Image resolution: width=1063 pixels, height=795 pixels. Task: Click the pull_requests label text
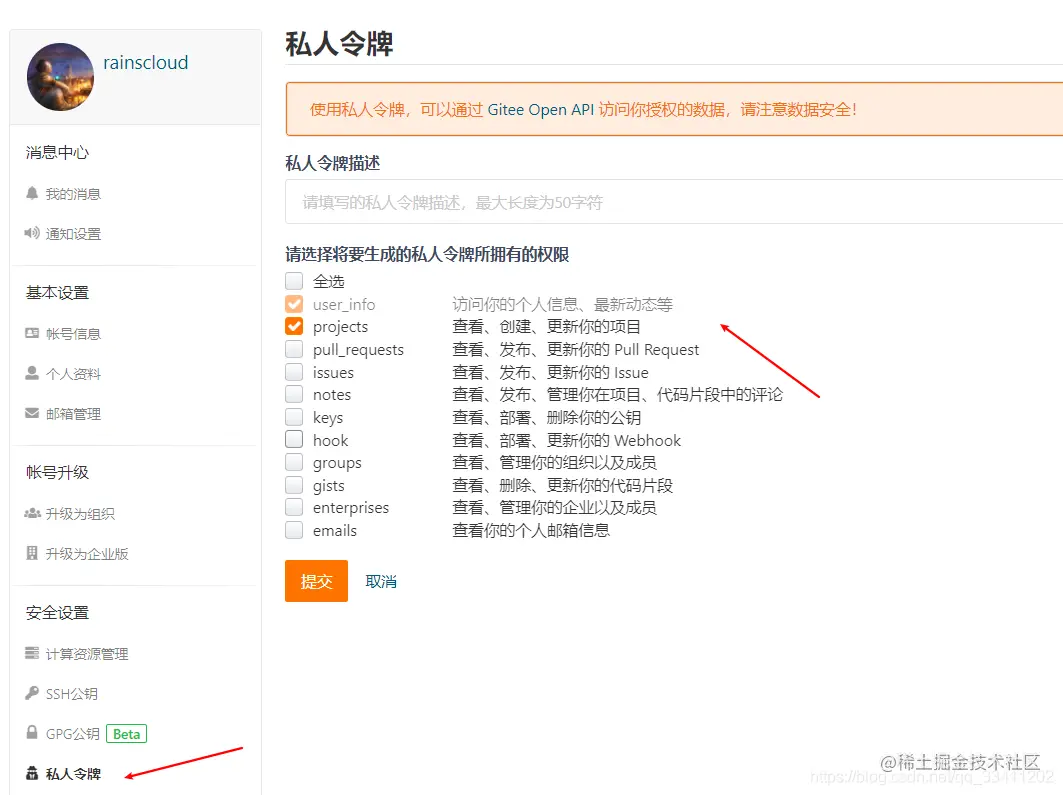click(x=358, y=350)
